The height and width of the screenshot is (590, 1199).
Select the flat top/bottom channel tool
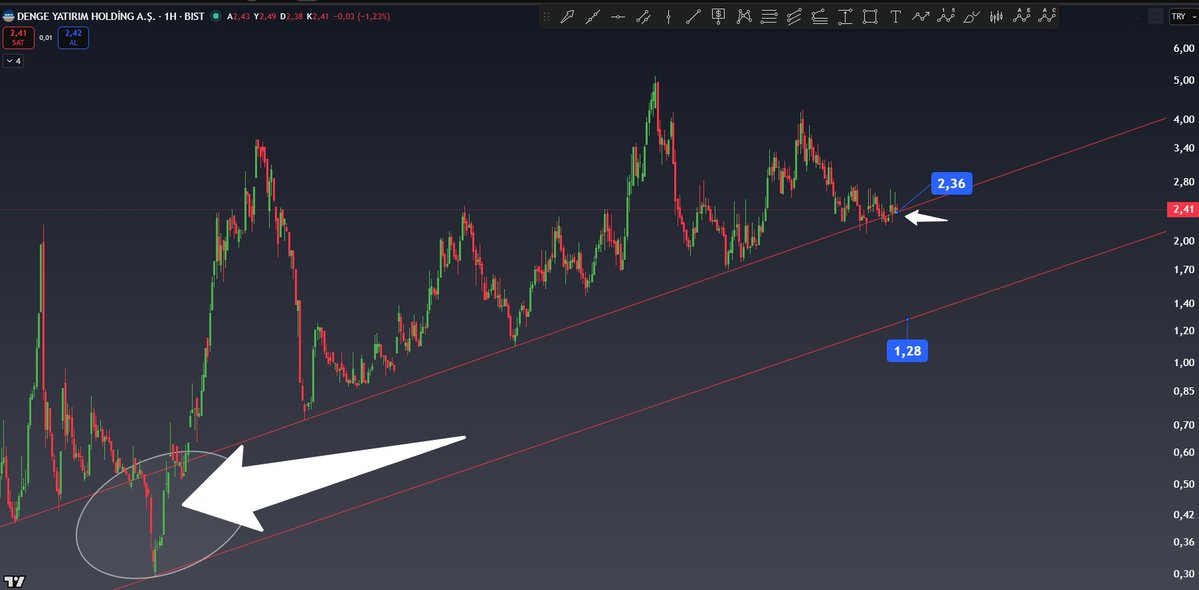pos(820,16)
